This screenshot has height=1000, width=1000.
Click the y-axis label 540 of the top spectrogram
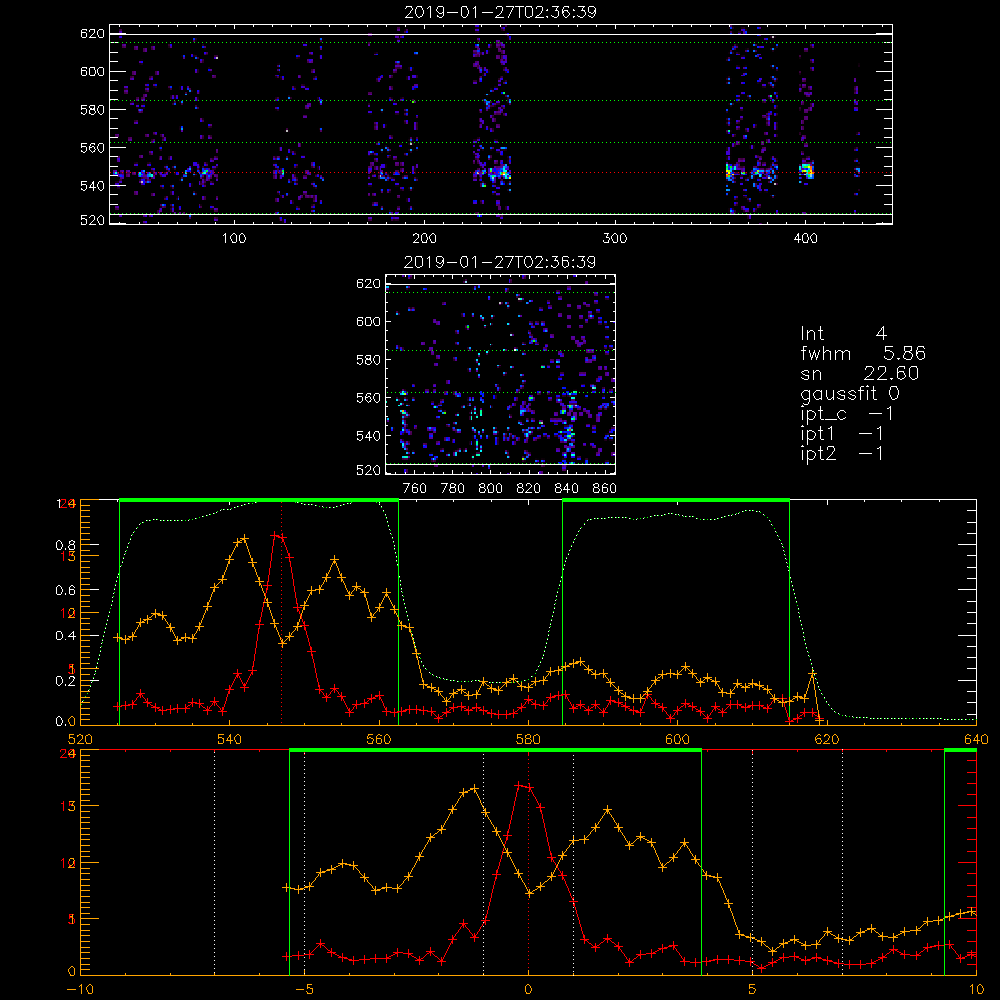pos(92,186)
